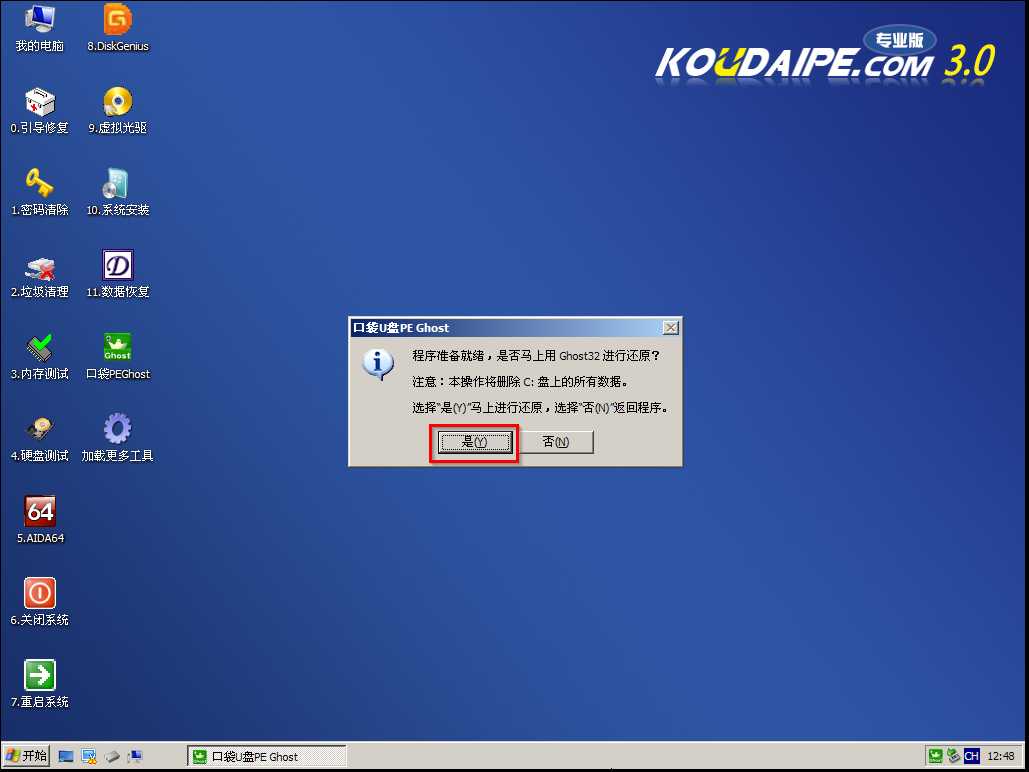Launch the 硬盘测试 disk test tool

(39, 430)
